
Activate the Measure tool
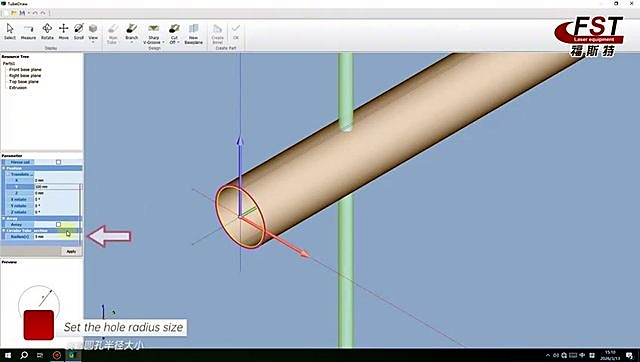point(28,32)
